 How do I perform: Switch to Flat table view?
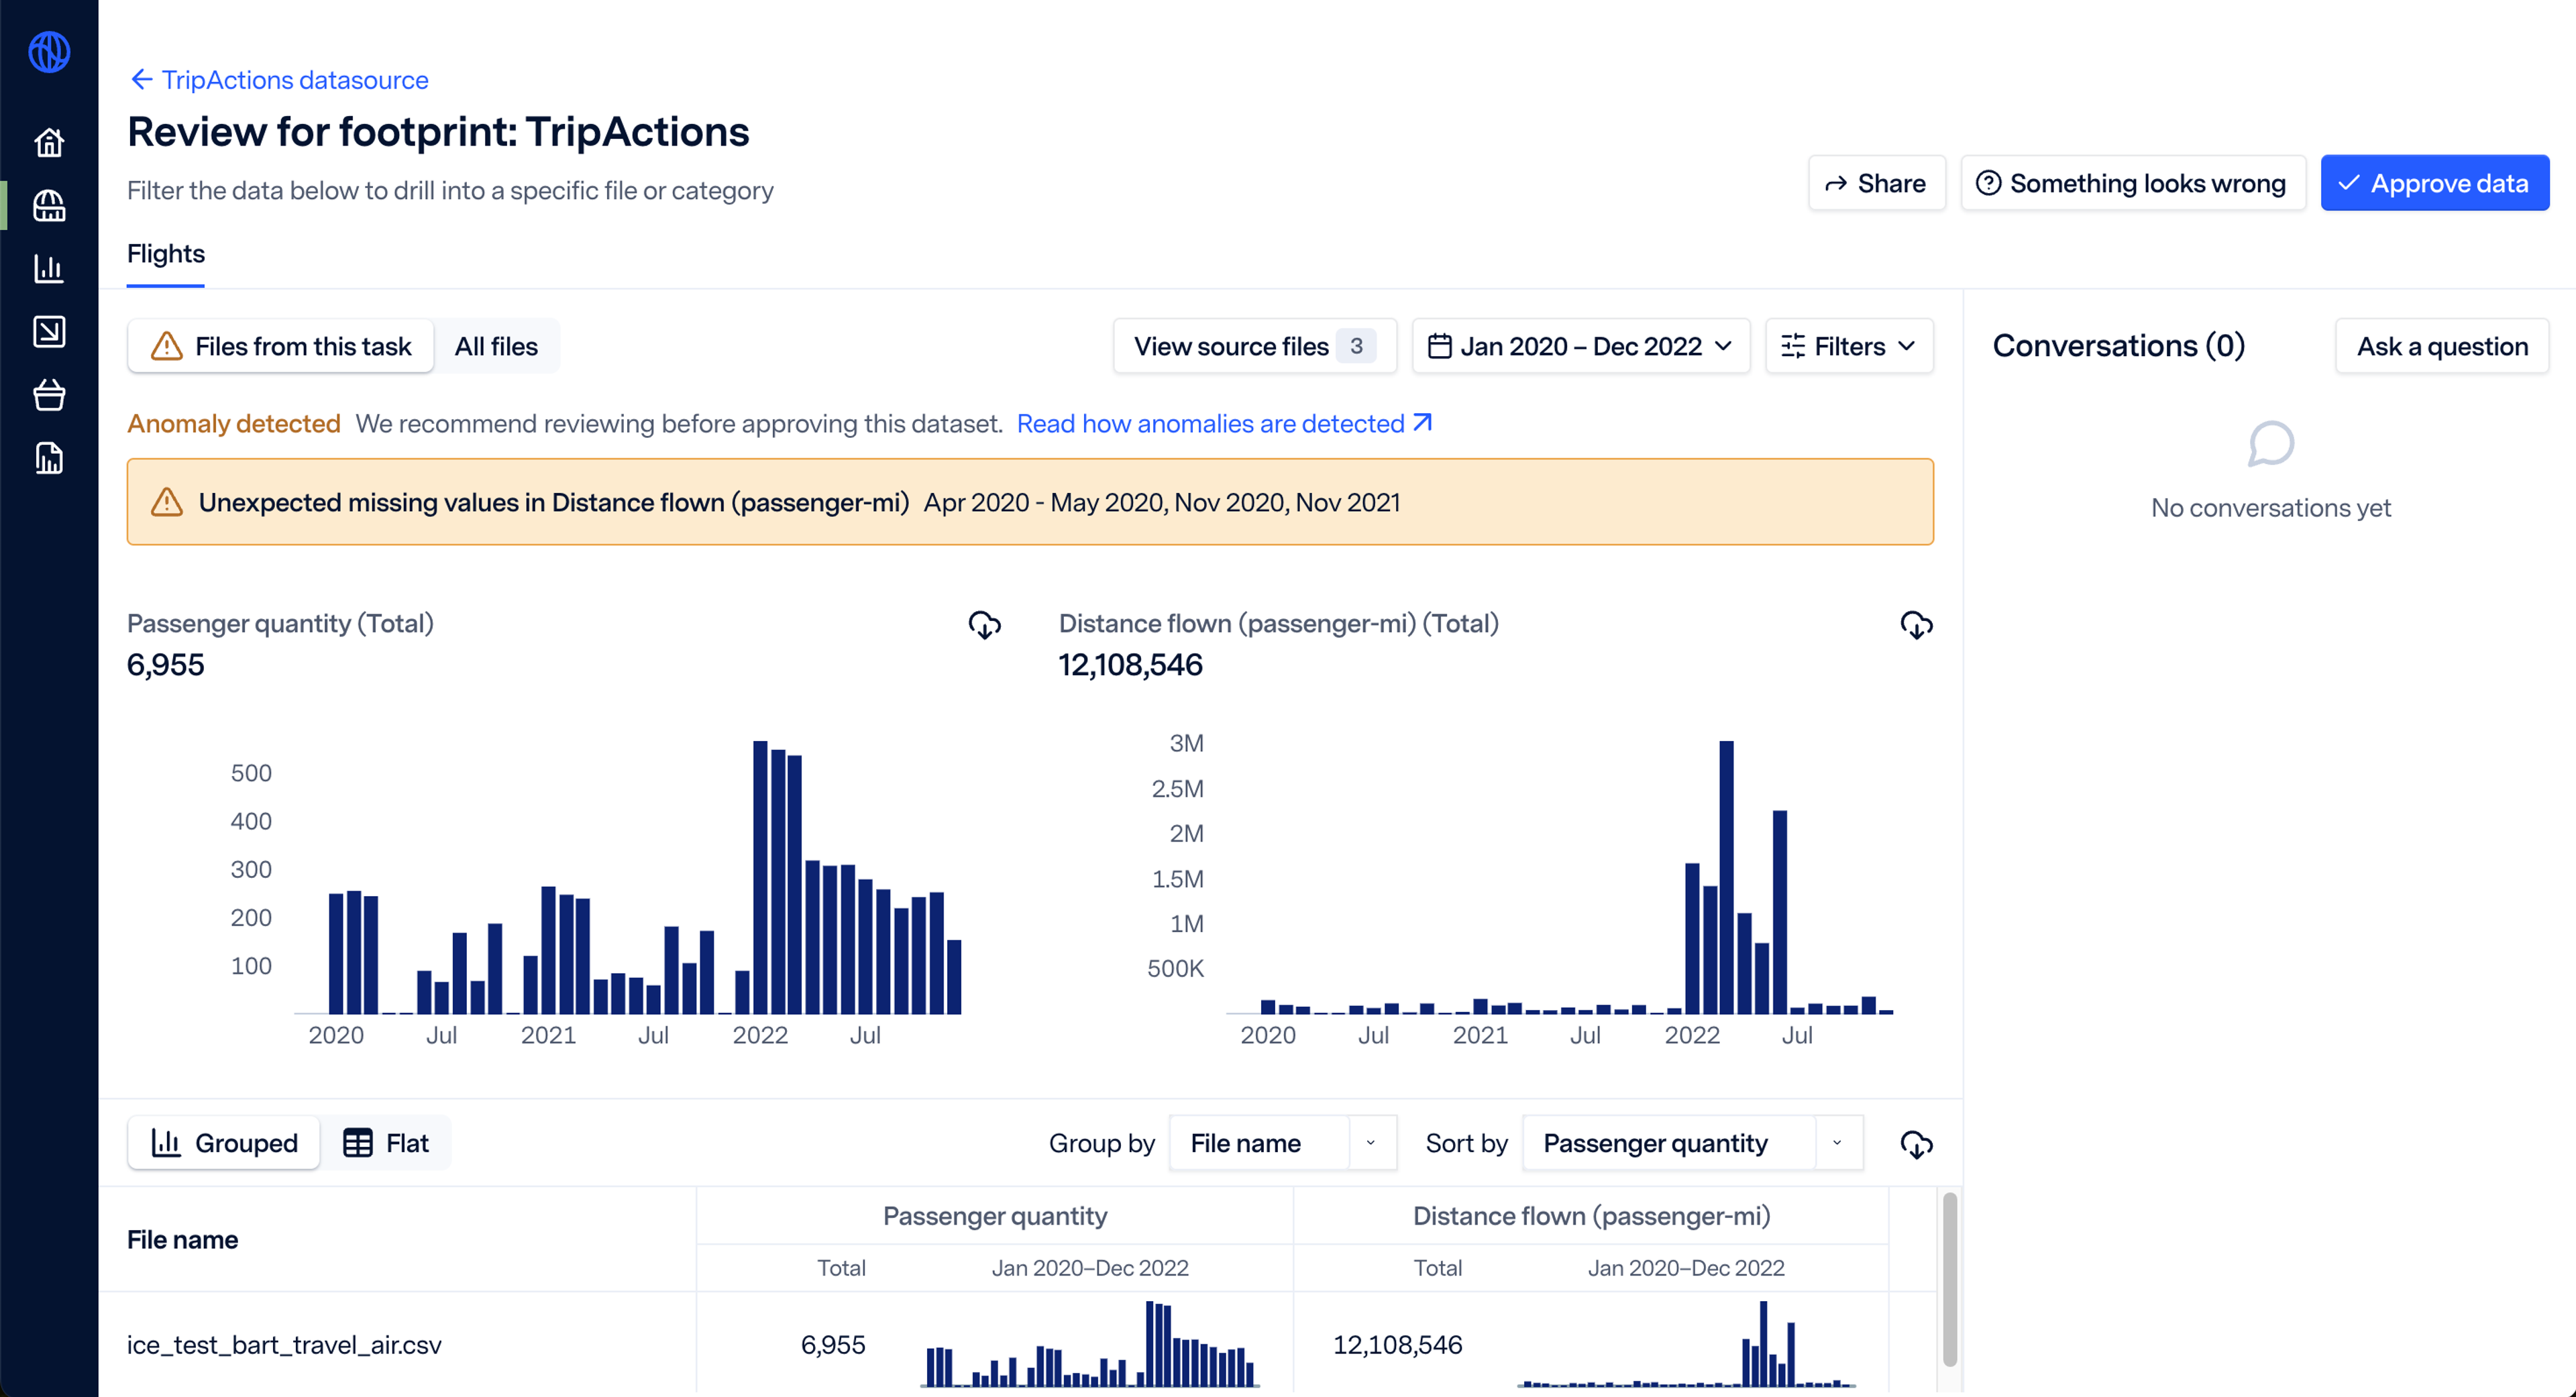pyautogui.click(x=386, y=1143)
